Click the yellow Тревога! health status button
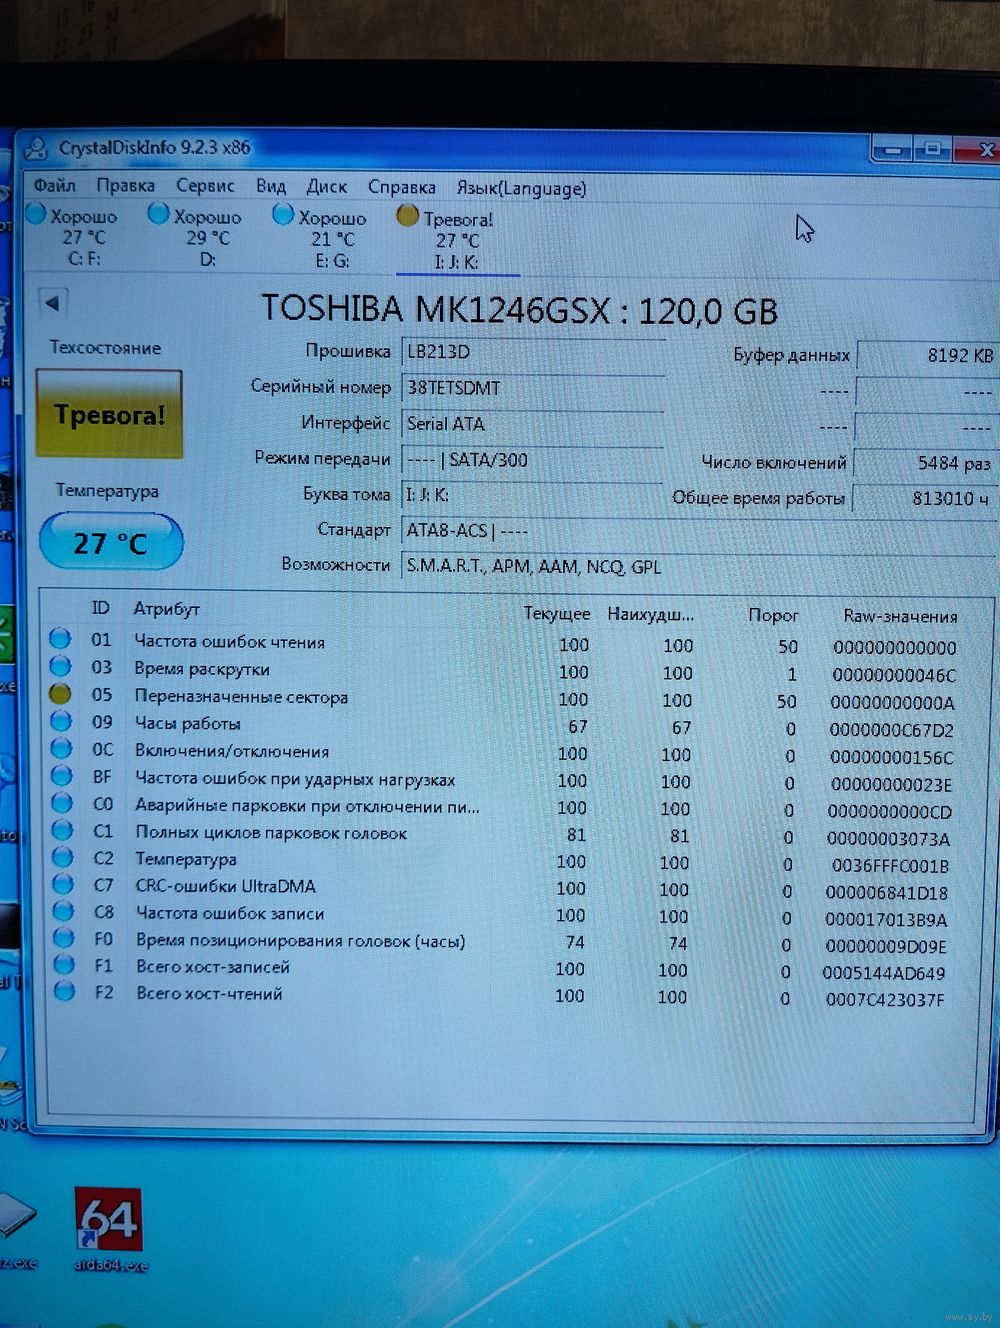1000x1328 pixels. coord(109,415)
